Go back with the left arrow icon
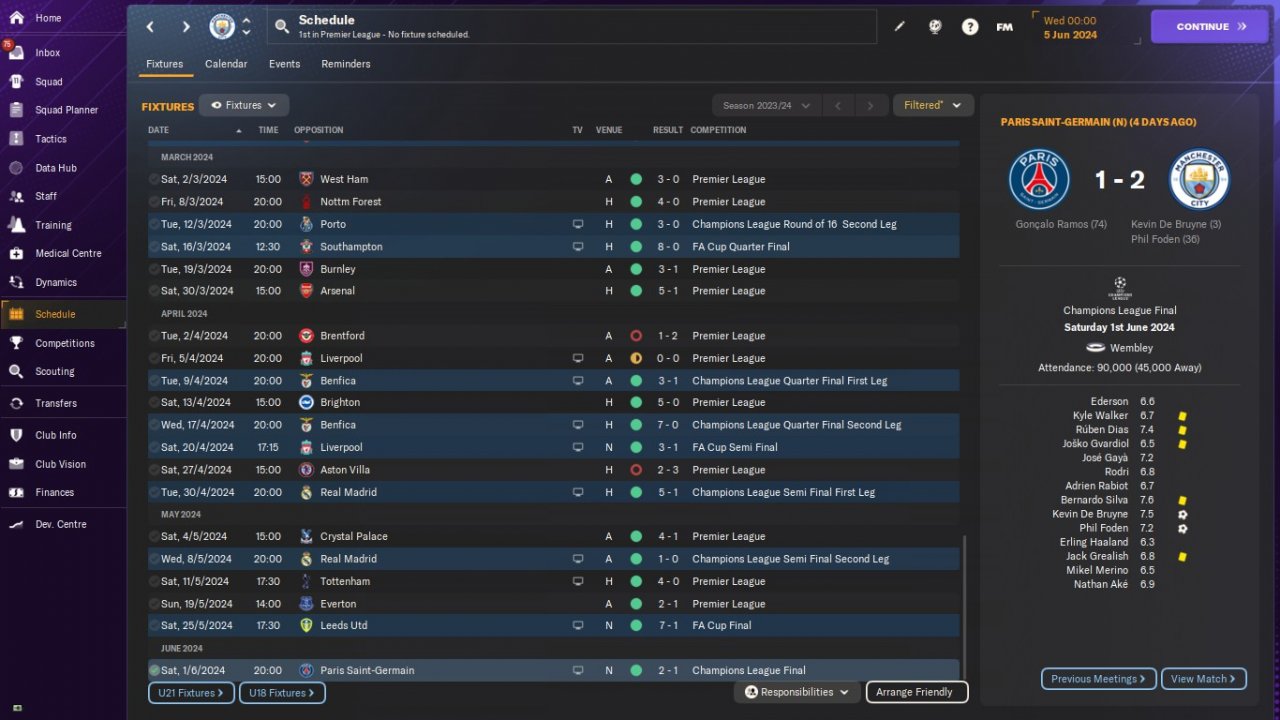Image resolution: width=1280 pixels, height=720 pixels. coord(150,27)
